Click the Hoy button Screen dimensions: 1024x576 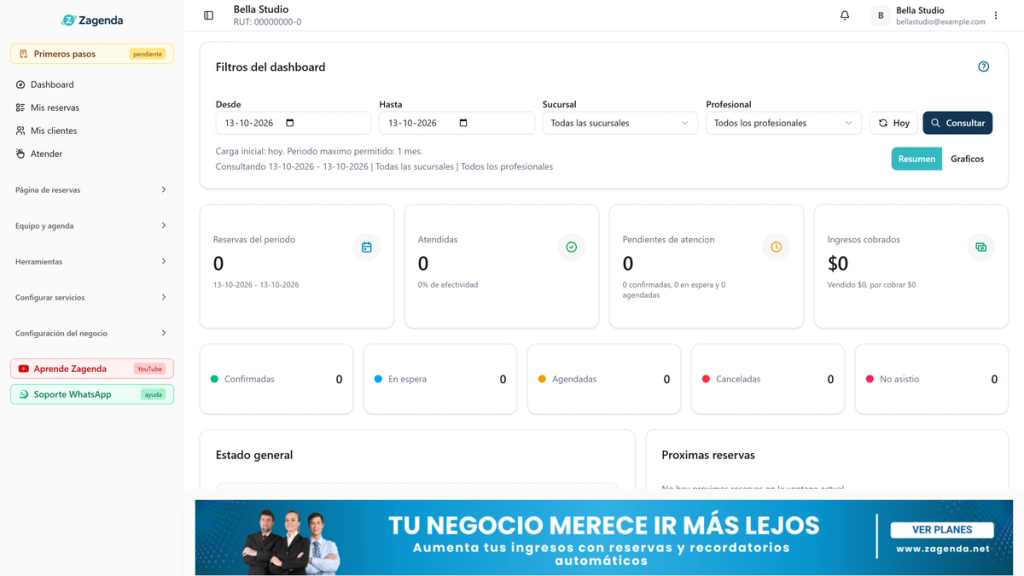coord(893,123)
